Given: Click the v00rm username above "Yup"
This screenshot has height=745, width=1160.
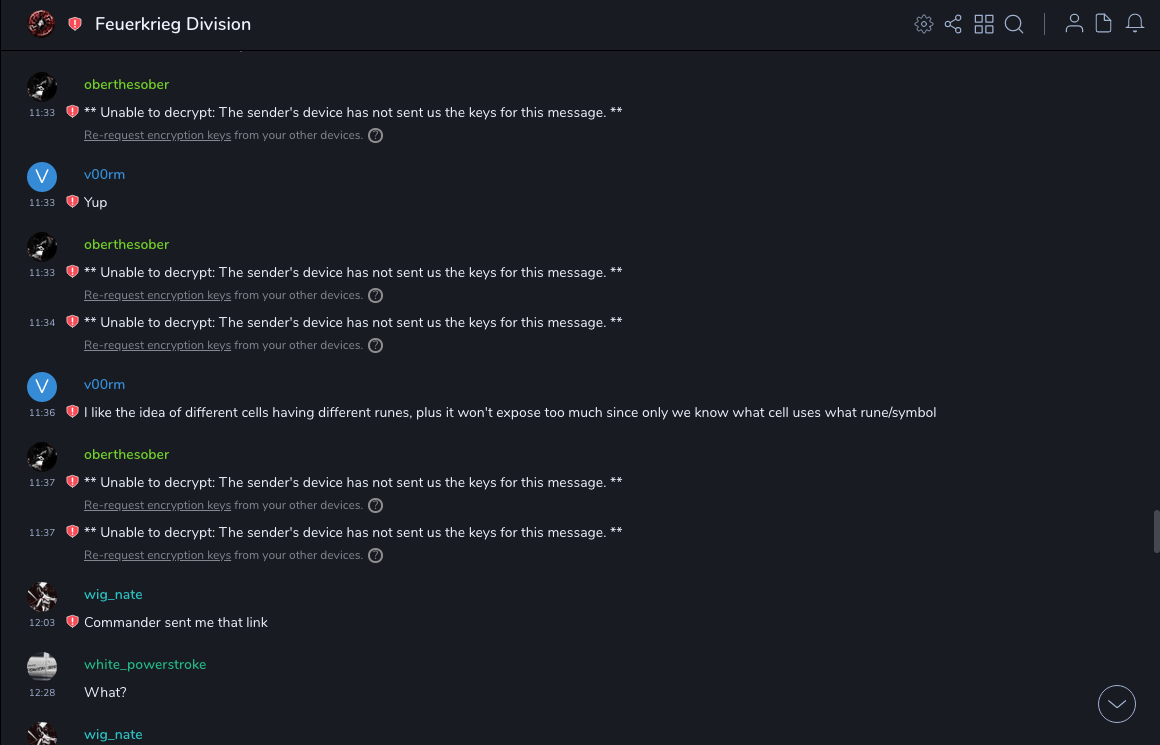Looking at the screenshot, I should point(104,175).
